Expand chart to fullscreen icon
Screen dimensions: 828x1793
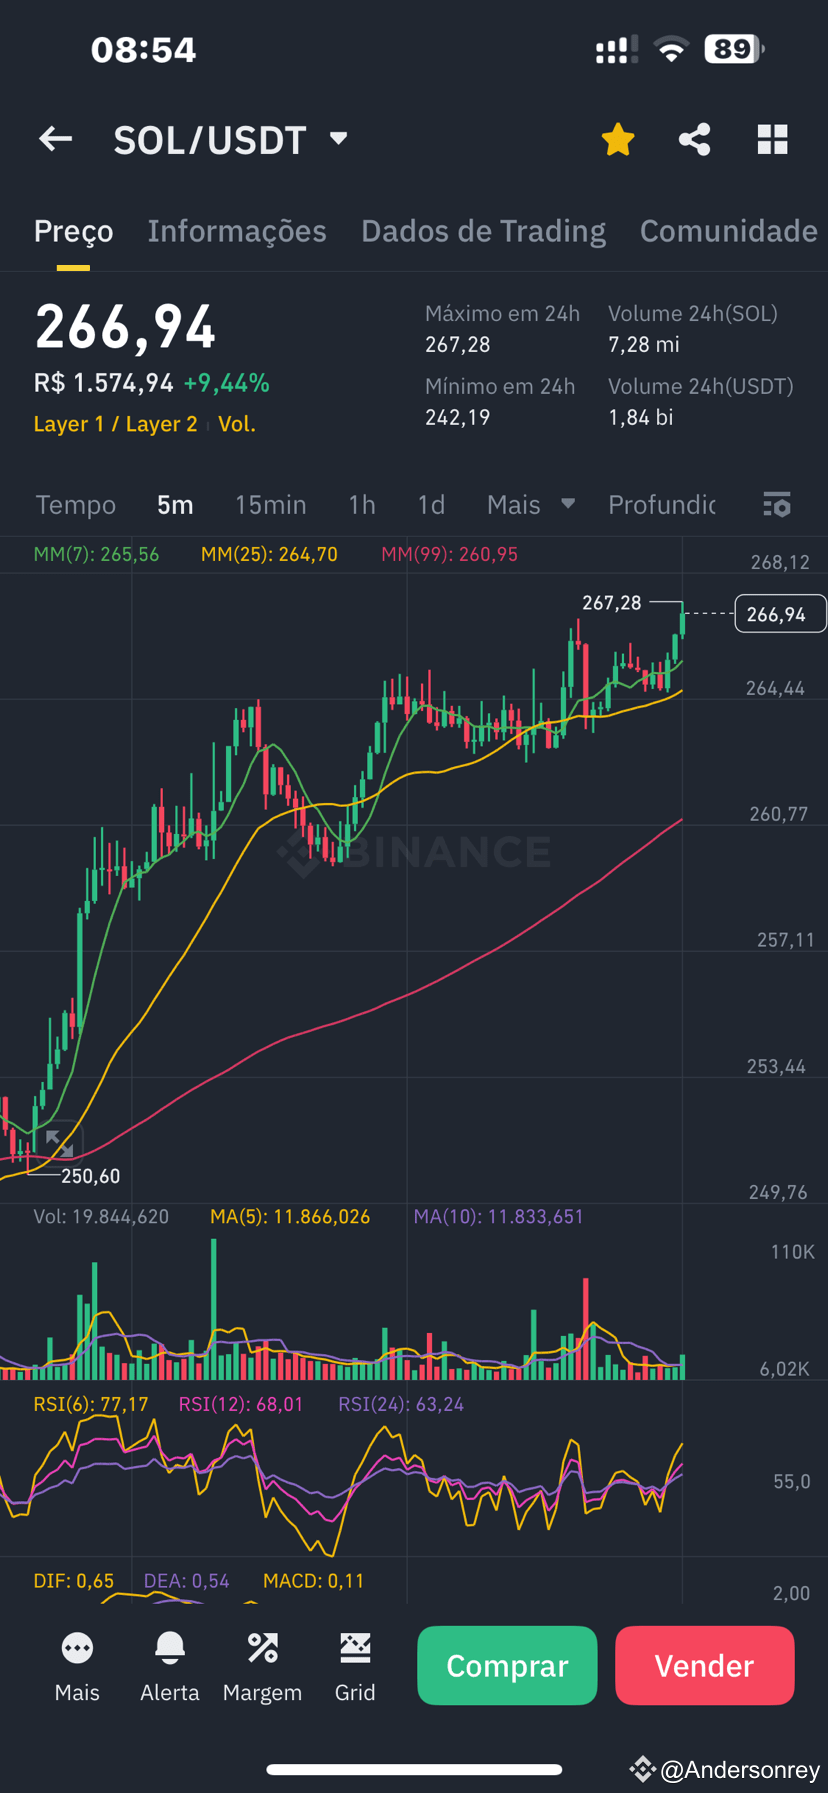[59, 1143]
